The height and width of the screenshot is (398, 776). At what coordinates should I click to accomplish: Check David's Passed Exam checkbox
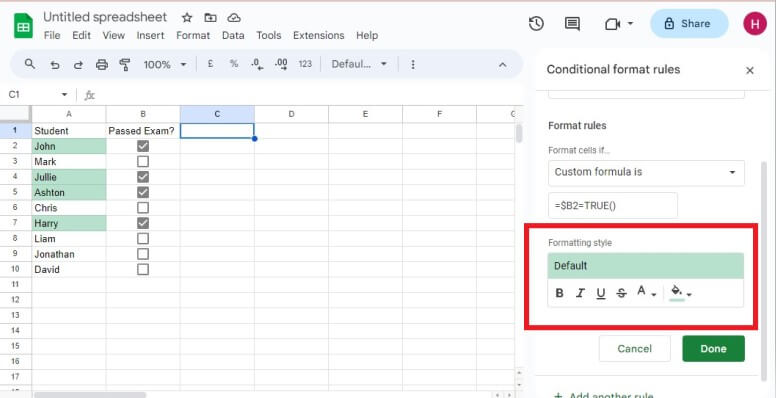pyautogui.click(x=143, y=269)
